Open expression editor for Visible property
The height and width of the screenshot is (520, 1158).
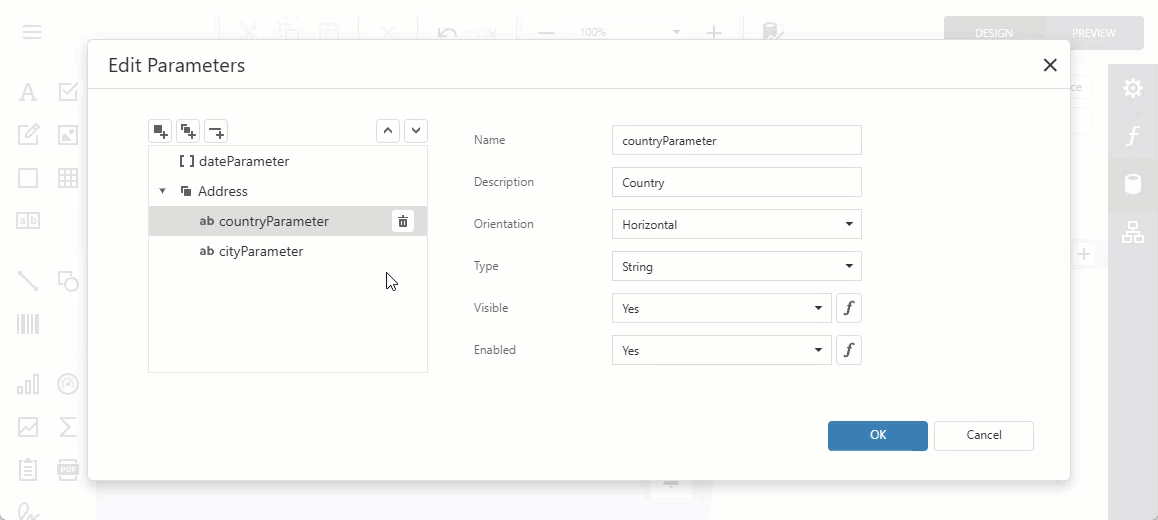point(849,308)
